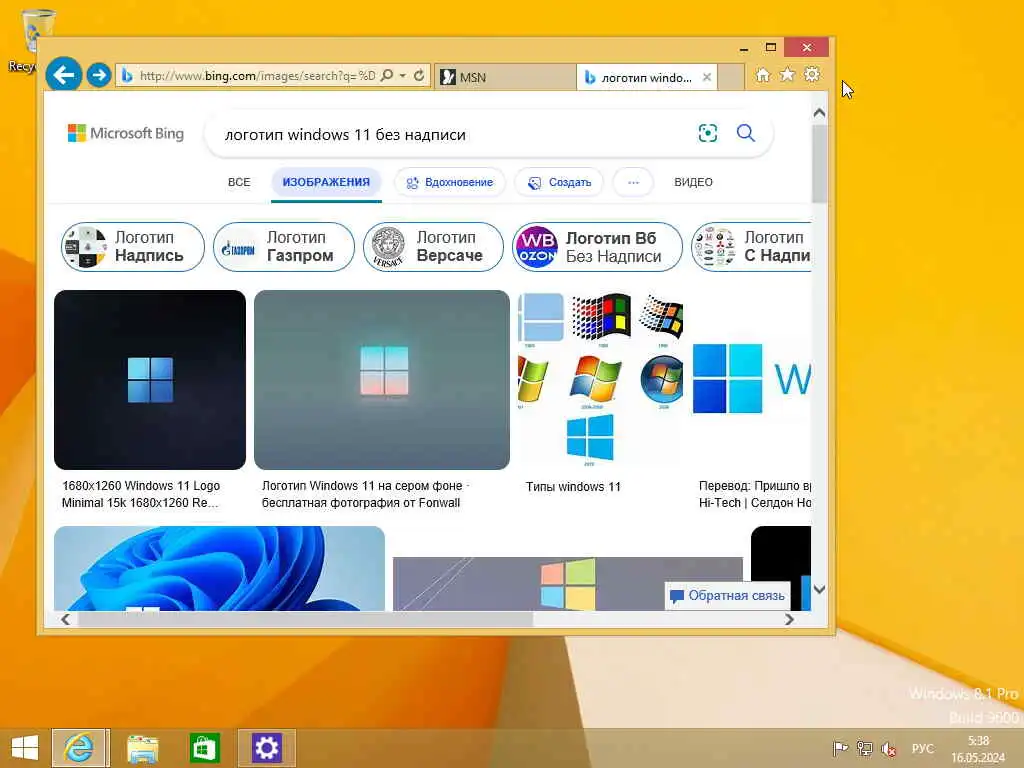Choose the 'Логотип Газпром' suggestion chip
This screenshot has width=1024, height=768.
coord(283,247)
